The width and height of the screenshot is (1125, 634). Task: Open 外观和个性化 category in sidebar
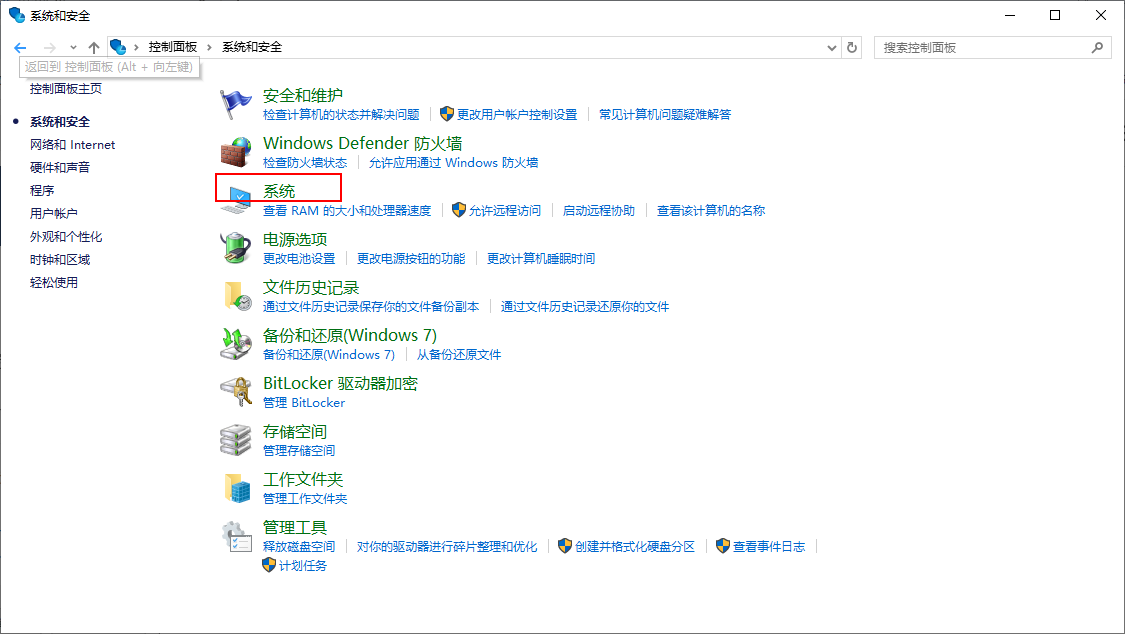click(x=66, y=236)
